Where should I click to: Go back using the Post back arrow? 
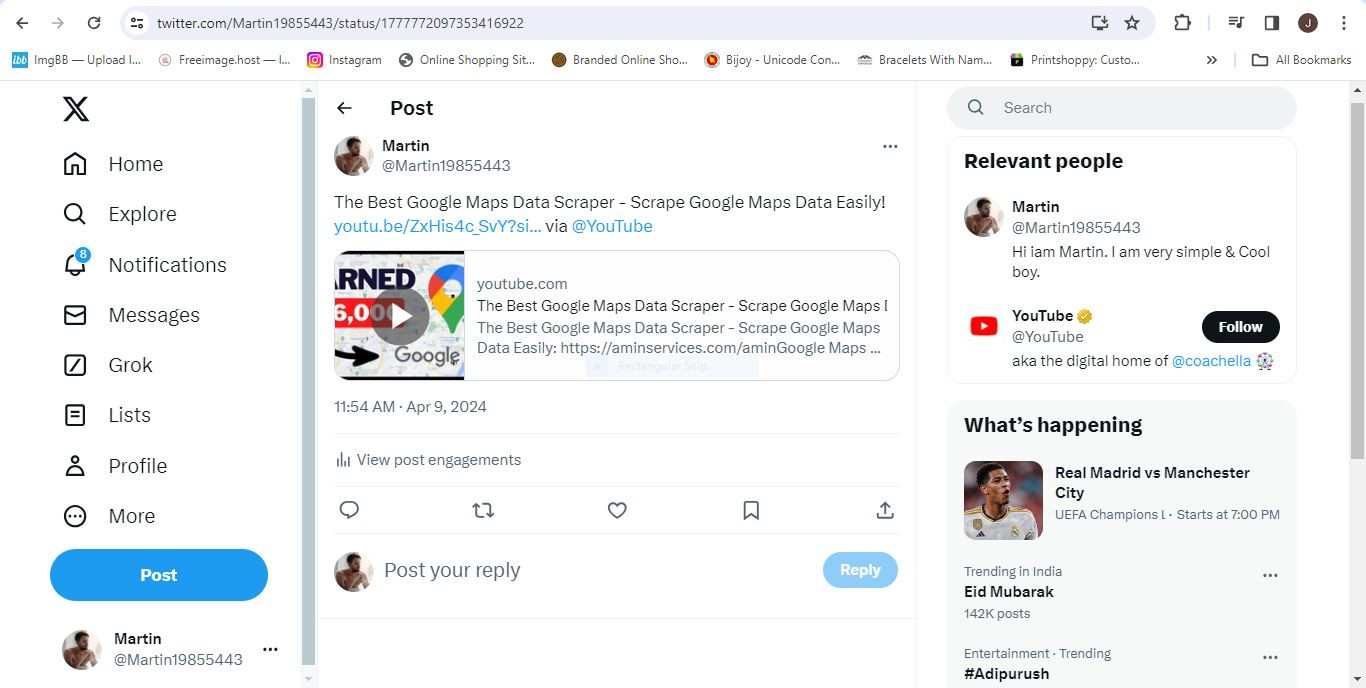345,108
